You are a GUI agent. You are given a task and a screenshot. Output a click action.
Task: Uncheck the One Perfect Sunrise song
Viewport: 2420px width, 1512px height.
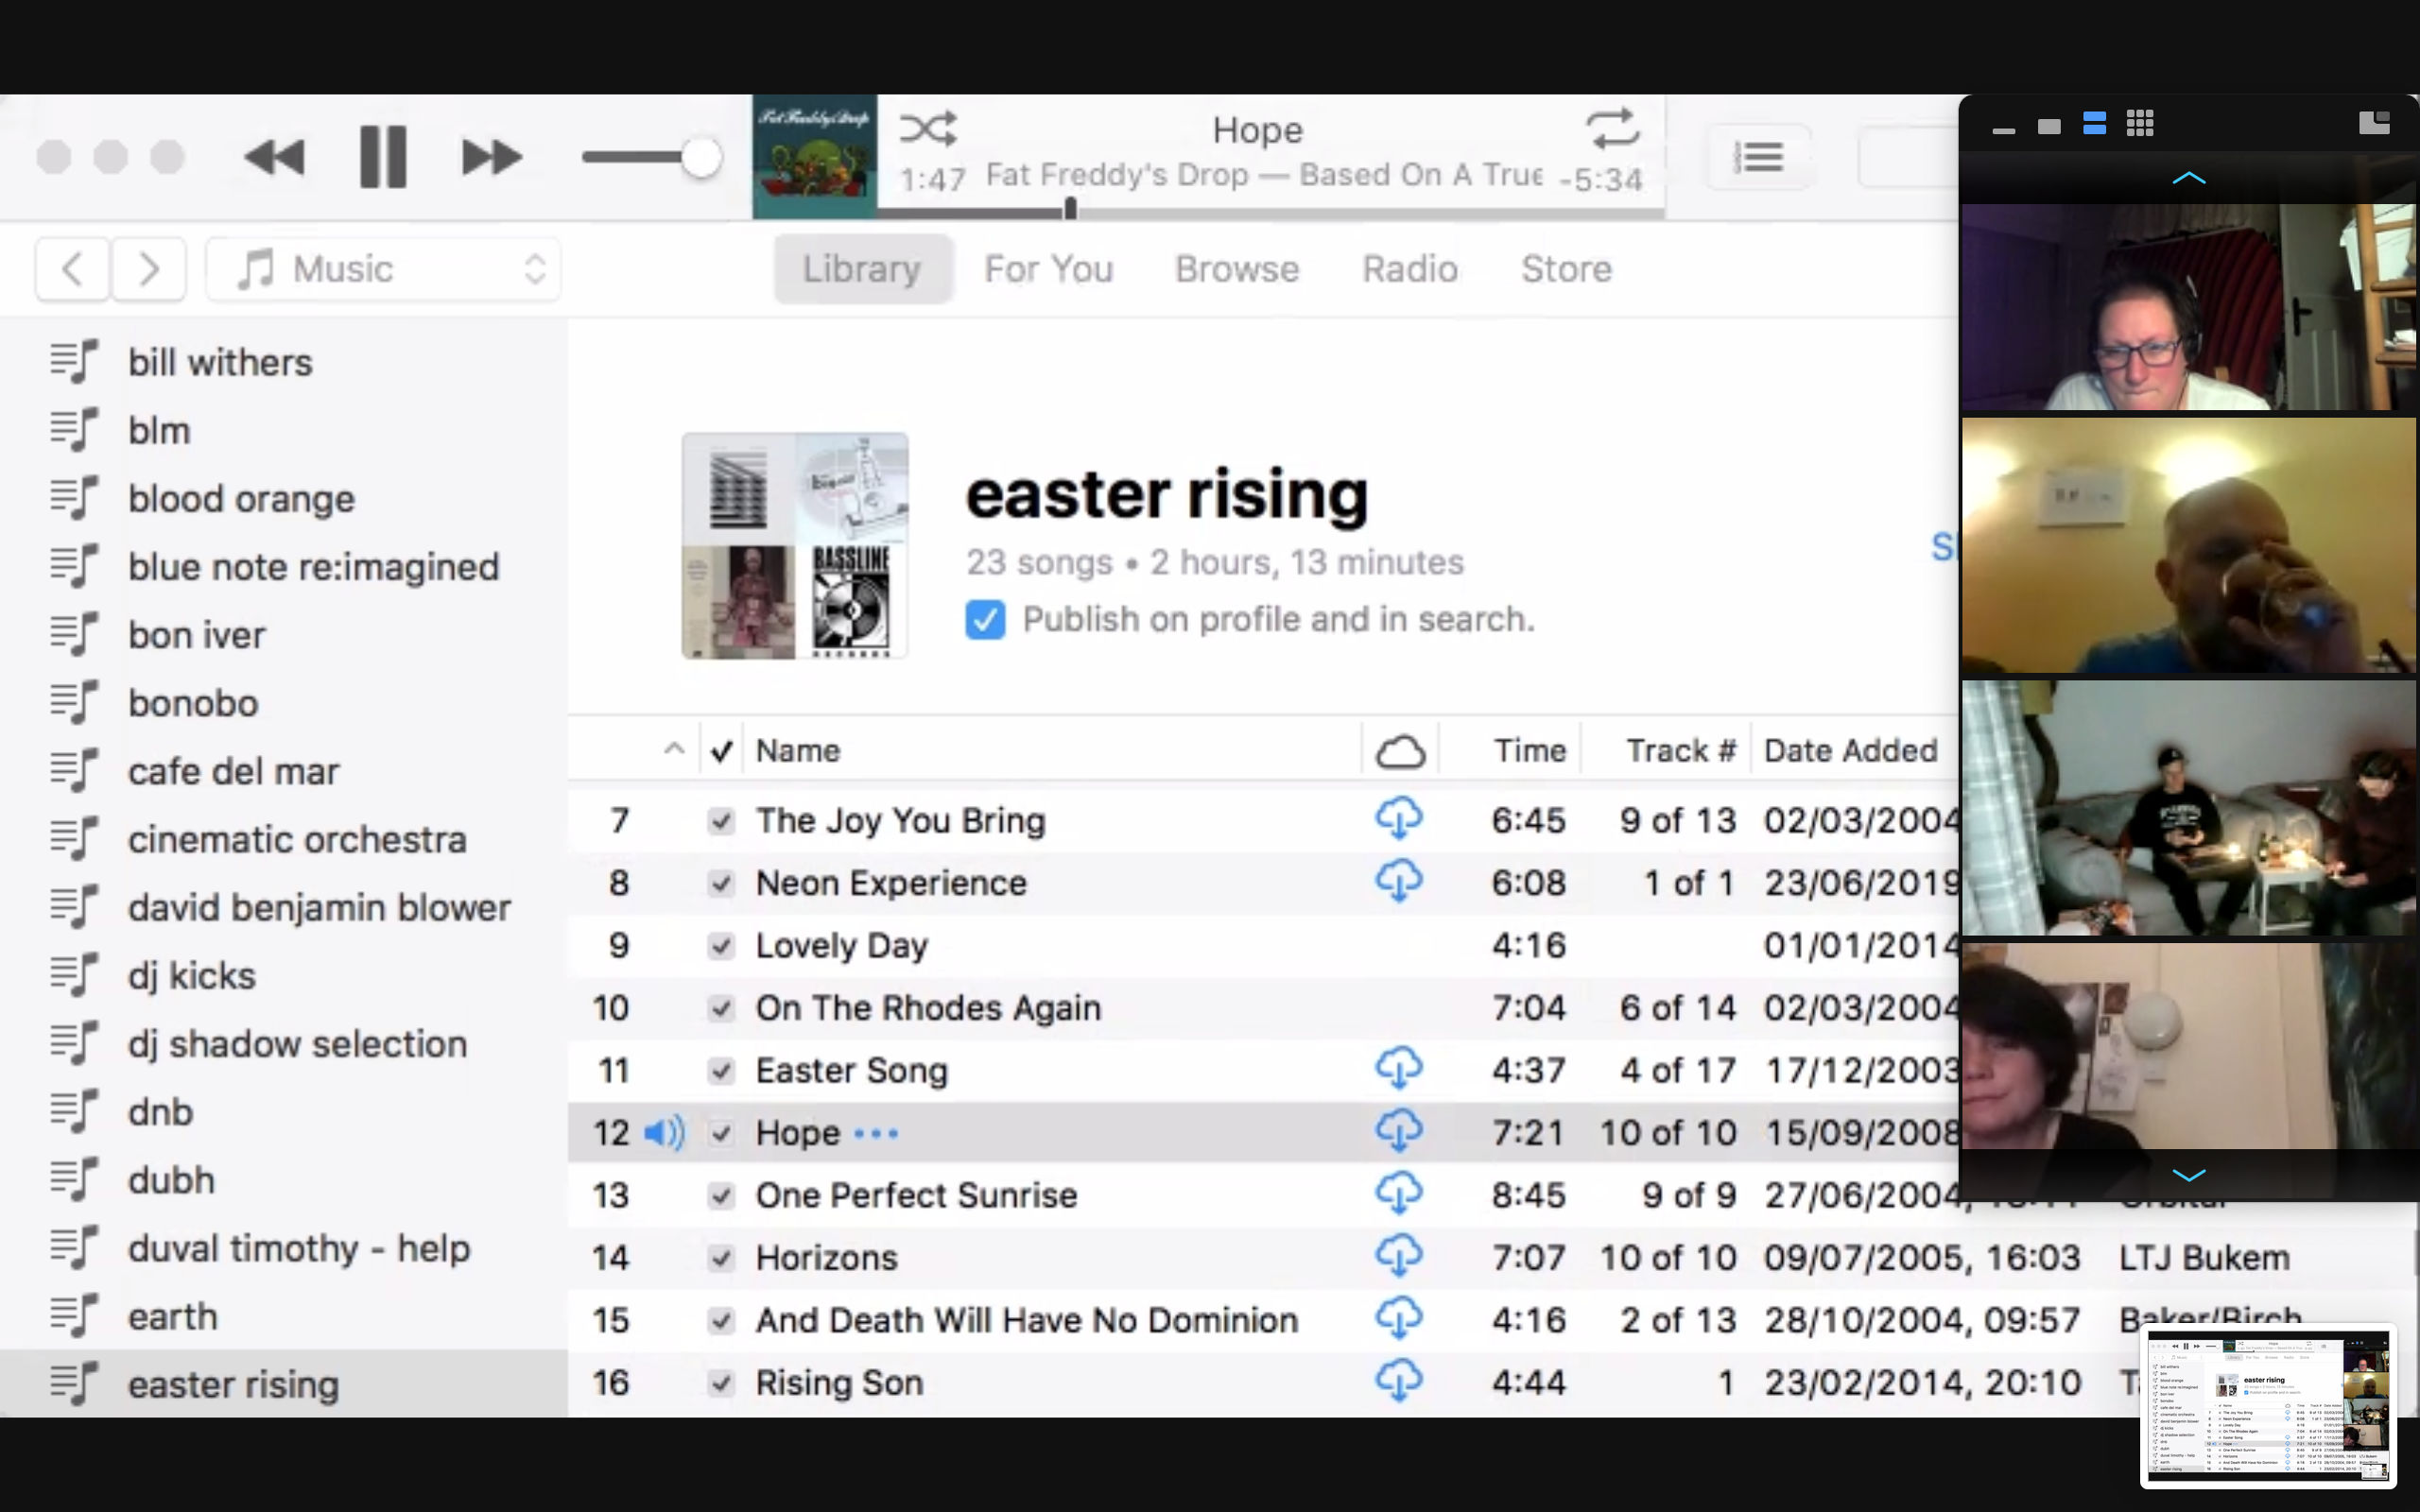720,1196
